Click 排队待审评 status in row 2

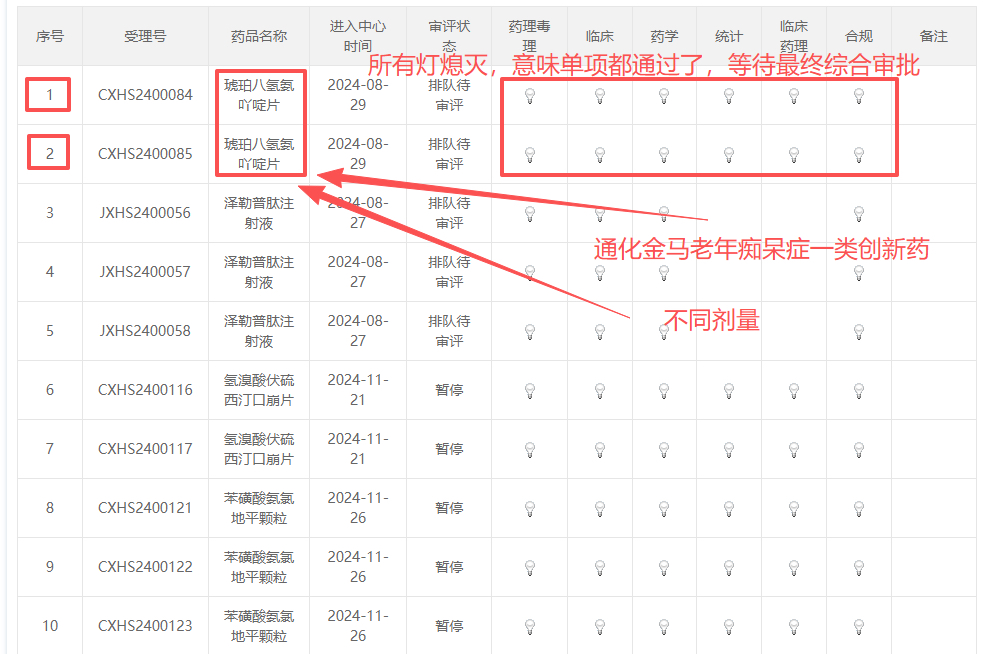449,154
